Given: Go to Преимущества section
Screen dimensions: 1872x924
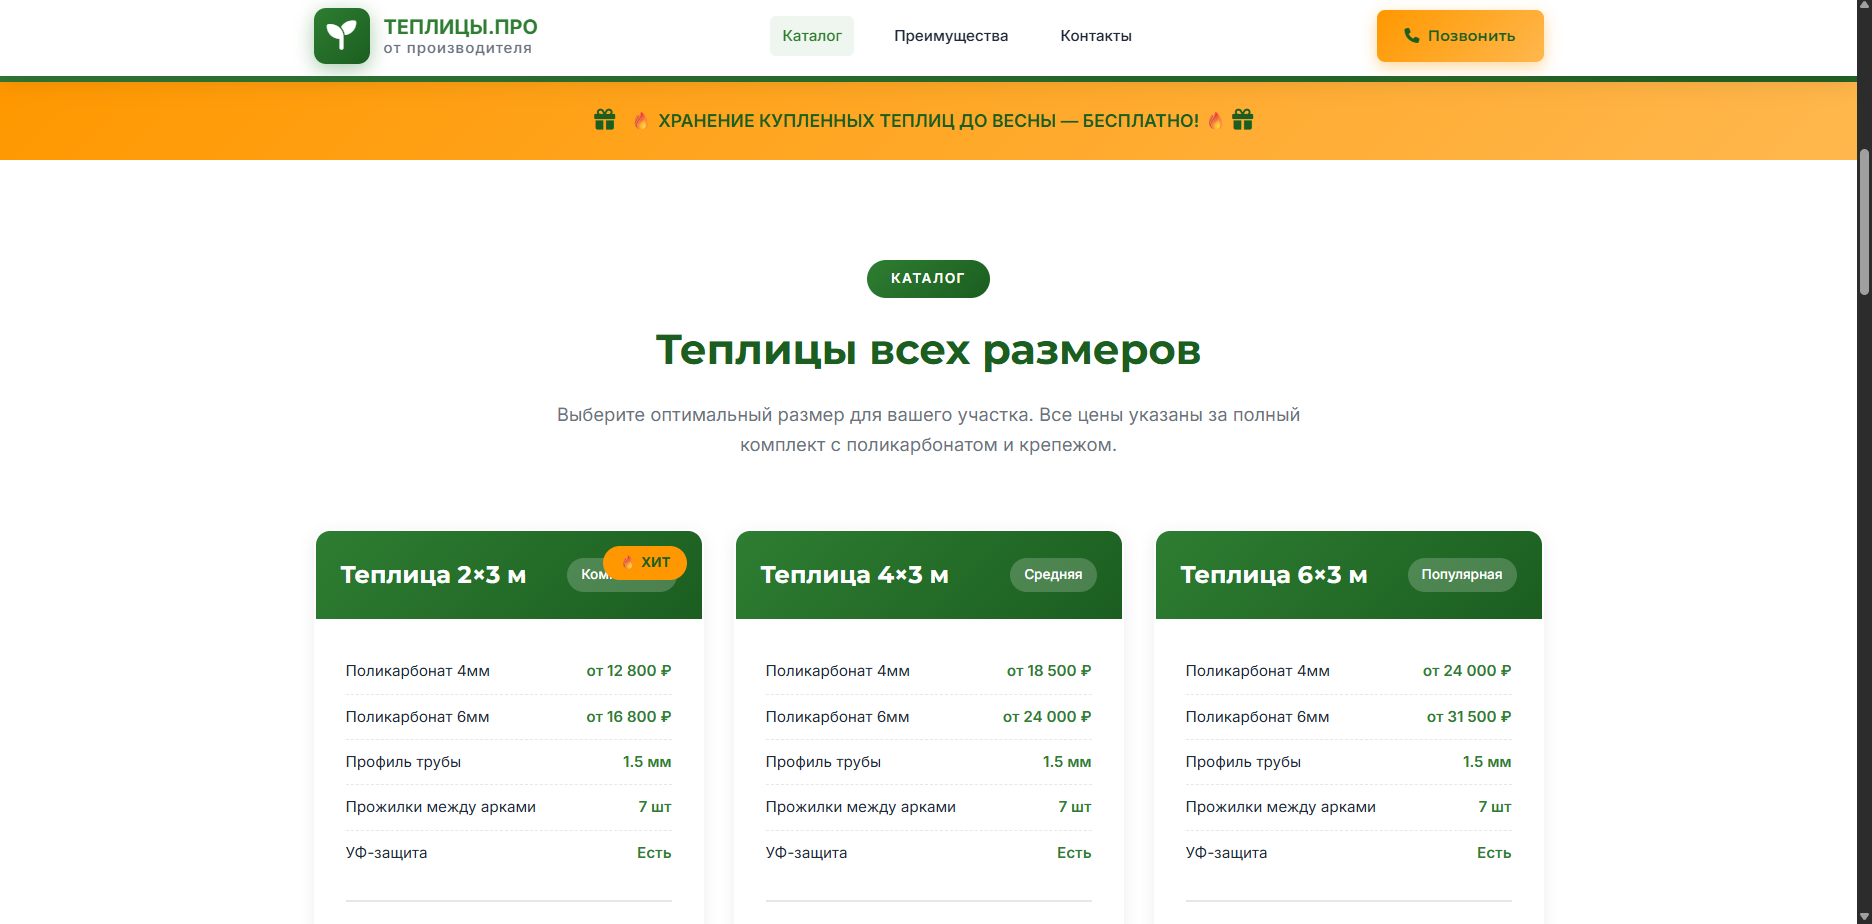Looking at the screenshot, I should tap(951, 36).
